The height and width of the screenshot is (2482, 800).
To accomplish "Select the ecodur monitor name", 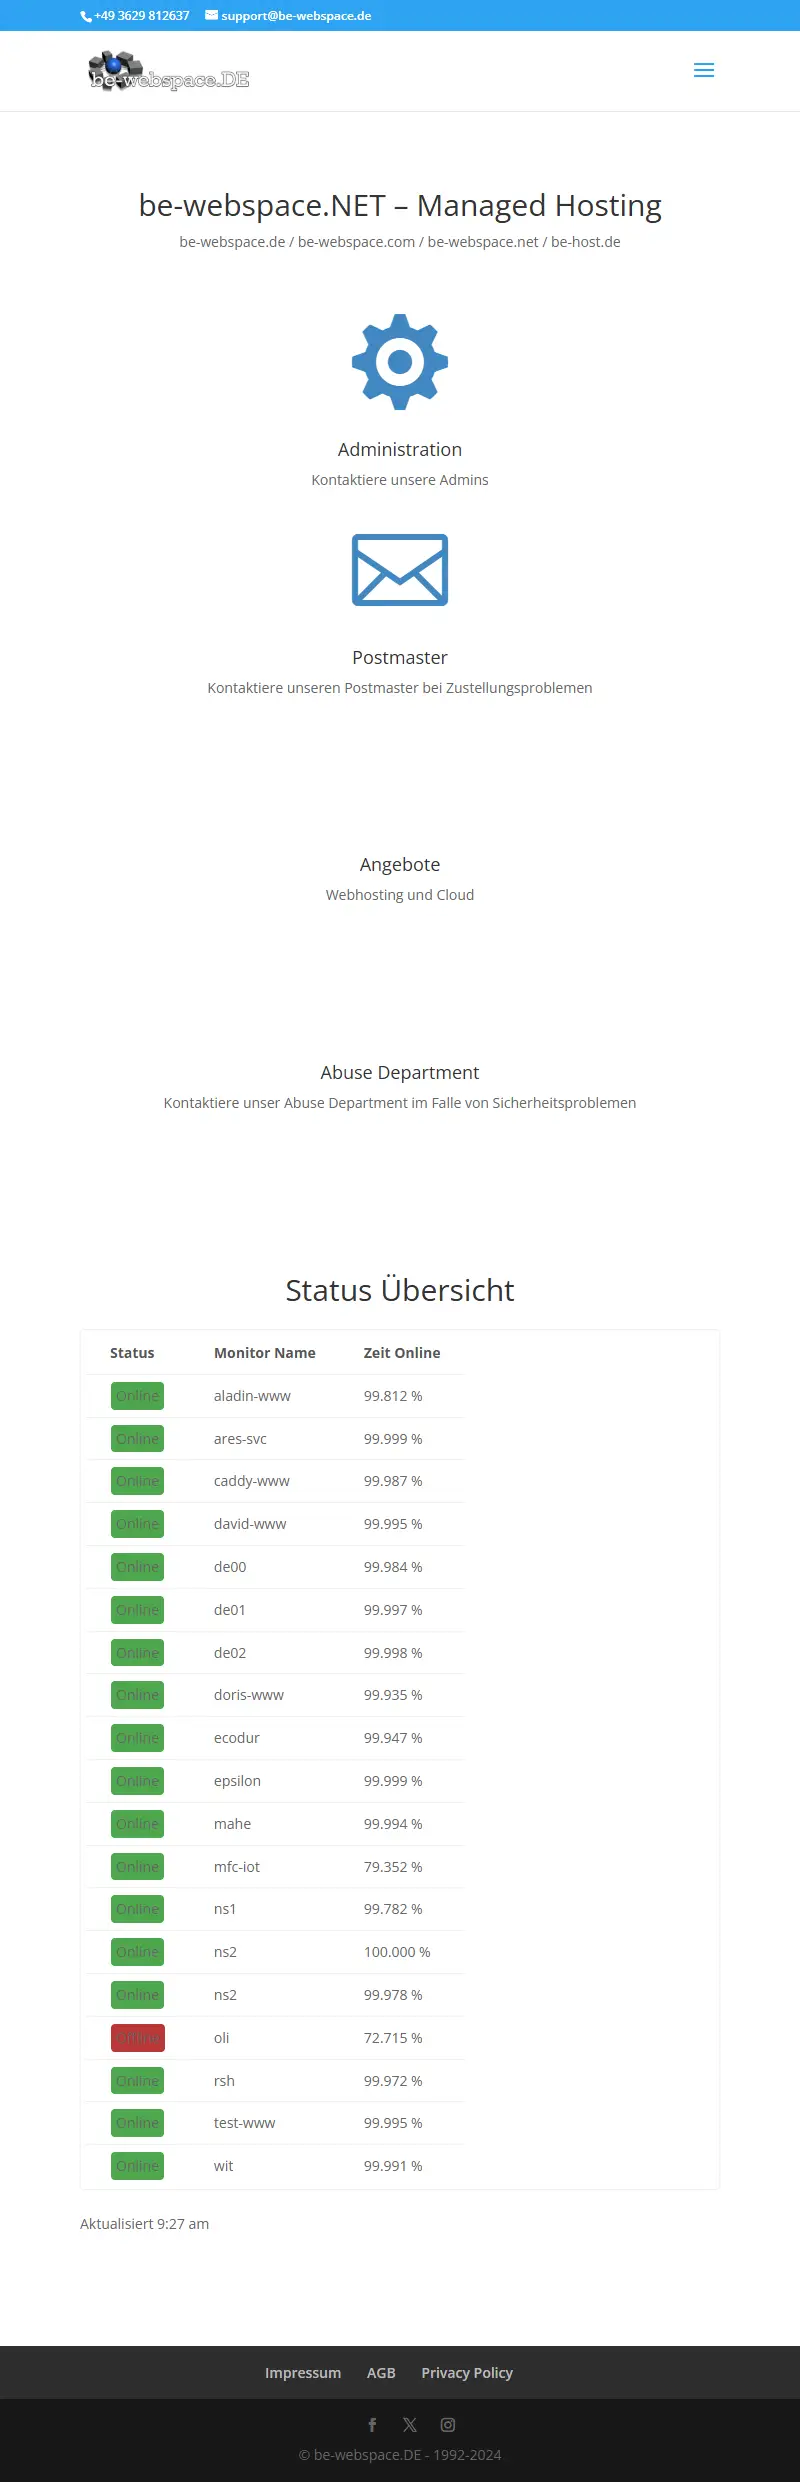I will point(237,1738).
